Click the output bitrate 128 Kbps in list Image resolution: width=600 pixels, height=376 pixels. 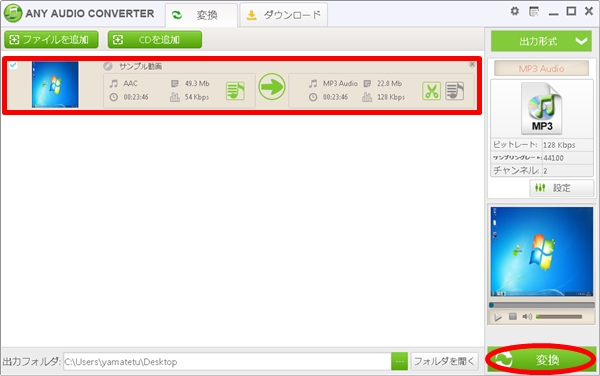point(391,97)
